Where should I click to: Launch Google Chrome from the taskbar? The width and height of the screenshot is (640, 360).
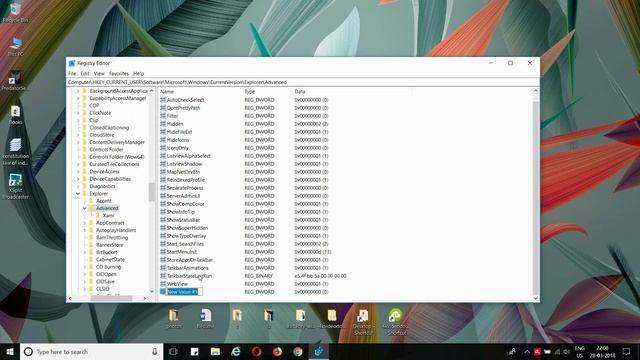[298, 351]
